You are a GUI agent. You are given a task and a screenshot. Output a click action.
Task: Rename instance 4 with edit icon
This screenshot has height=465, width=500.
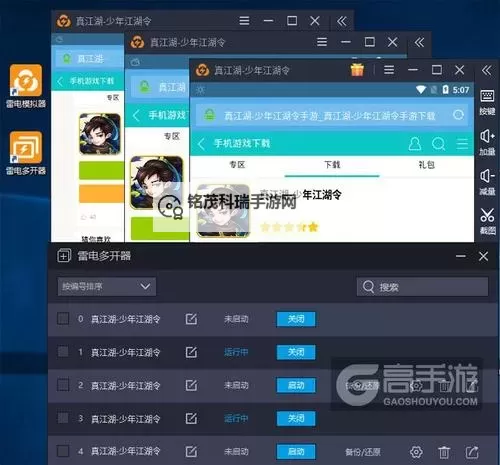coord(191,452)
